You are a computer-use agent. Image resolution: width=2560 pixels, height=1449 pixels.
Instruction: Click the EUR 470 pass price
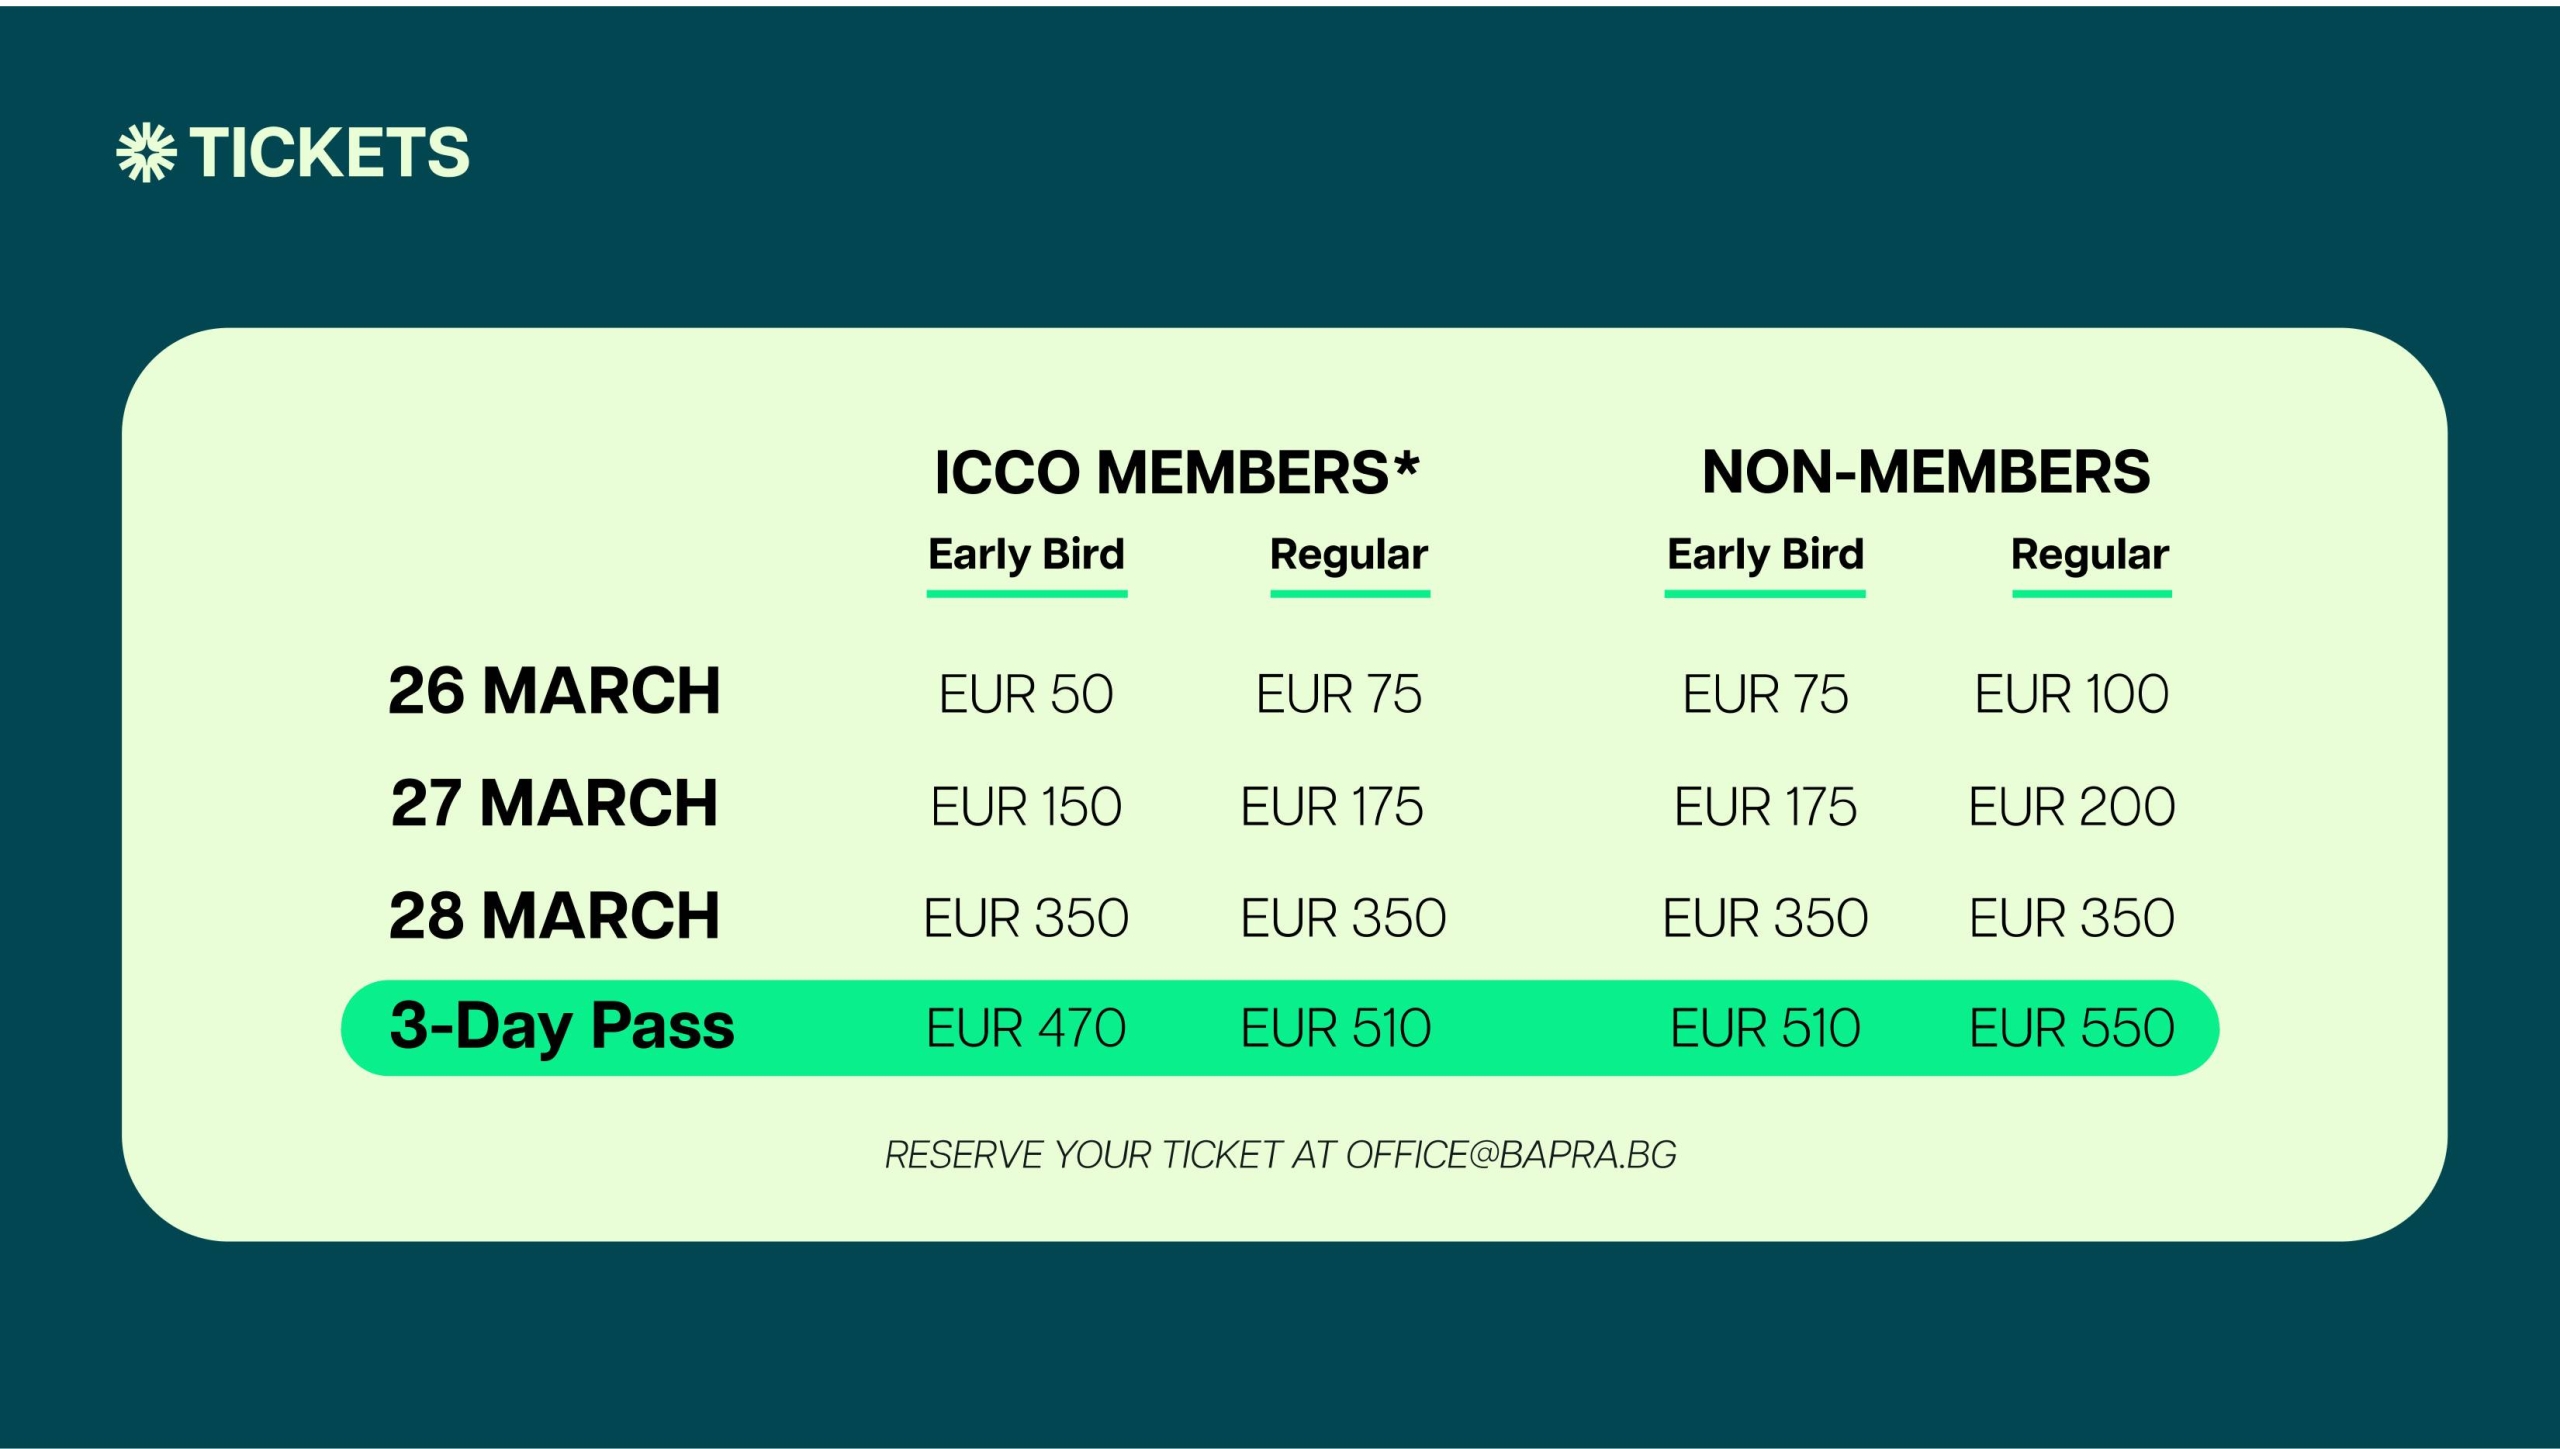tap(1026, 1028)
